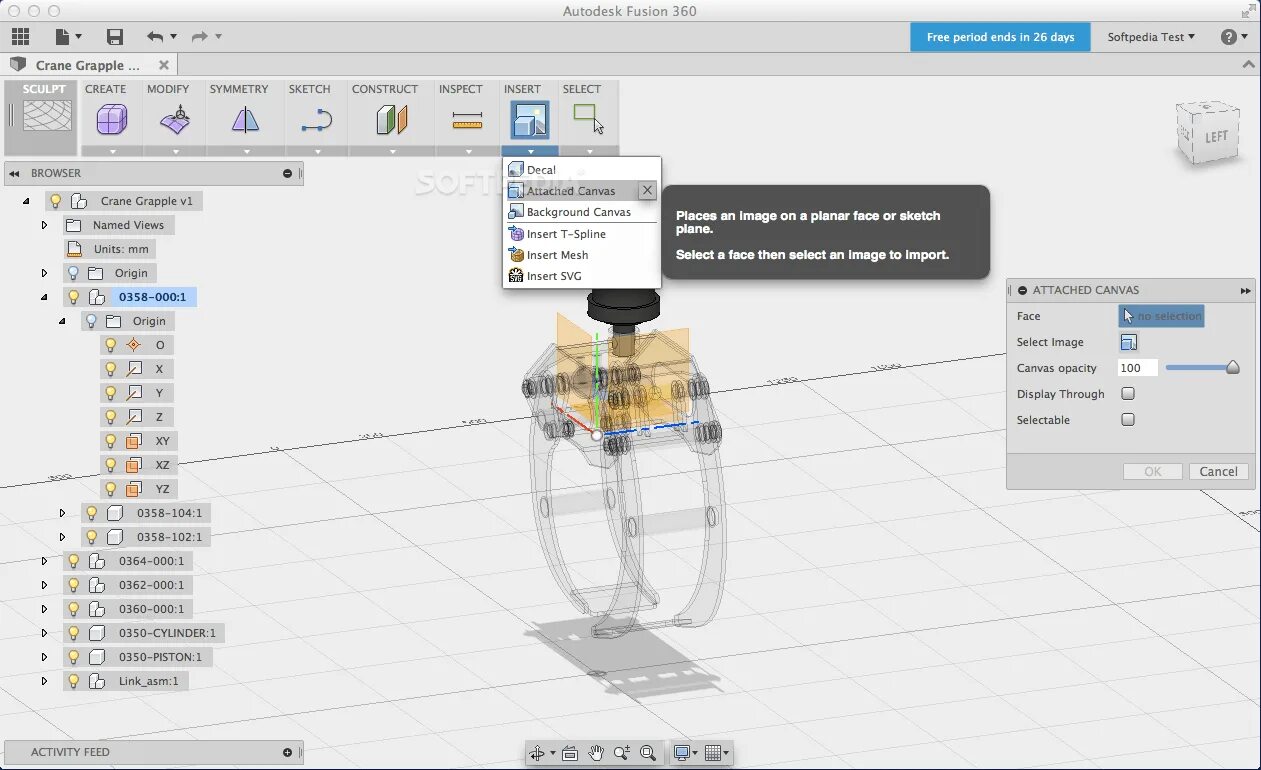The width and height of the screenshot is (1261, 770).
Task: Toggle visibility bulb of YZ plane
Action: pos(110,489)
